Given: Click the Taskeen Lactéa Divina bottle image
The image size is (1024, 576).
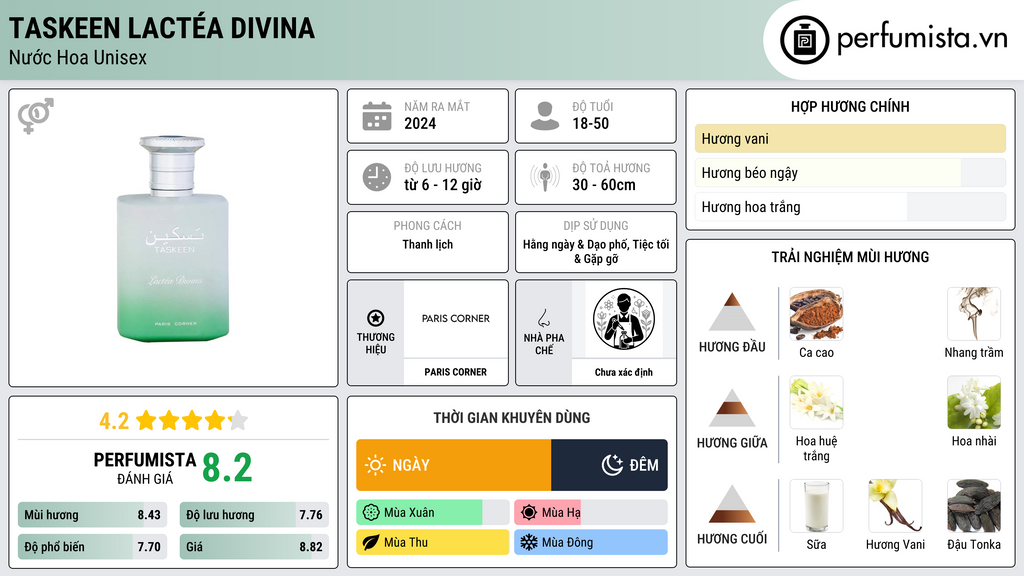Looking at the screenshot, I should (173, 238).
